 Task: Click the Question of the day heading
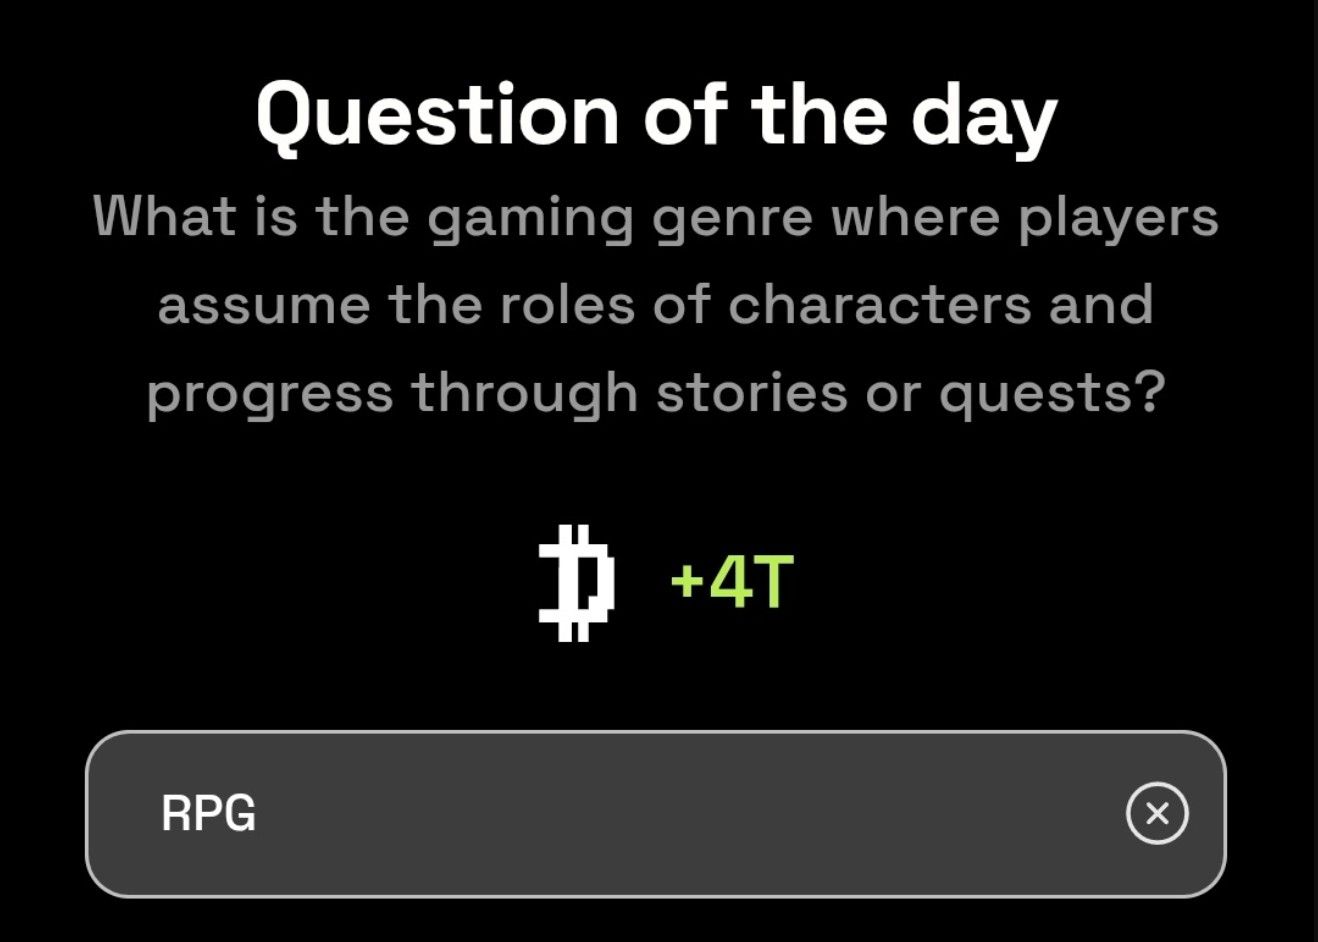657,113
